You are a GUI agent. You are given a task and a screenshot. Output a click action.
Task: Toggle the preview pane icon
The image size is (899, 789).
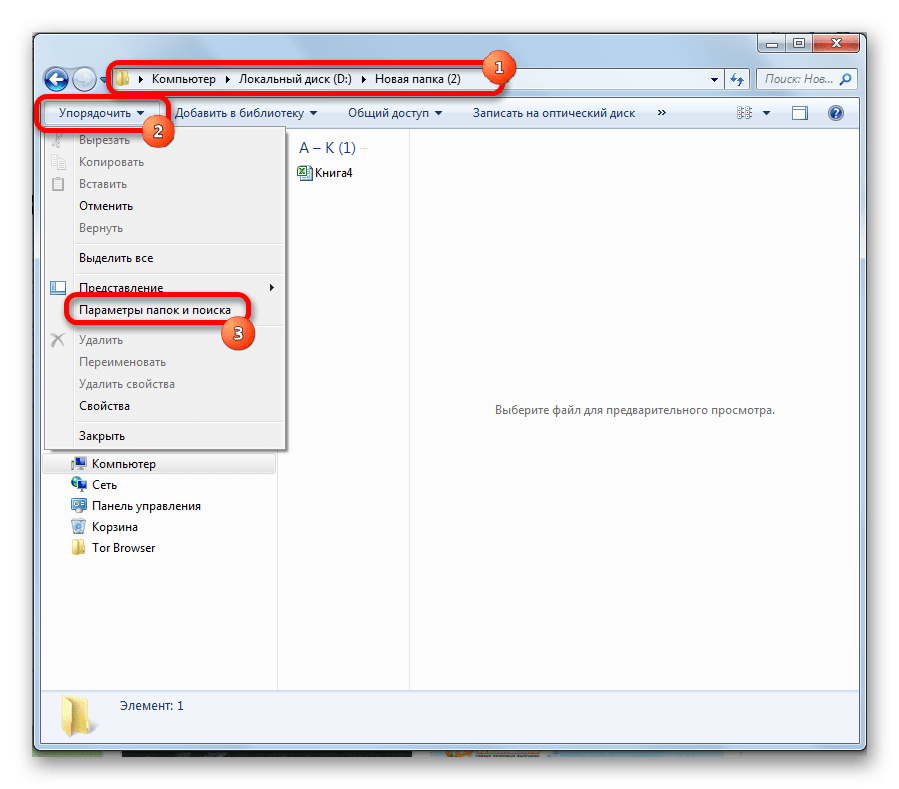coord(799,113)
